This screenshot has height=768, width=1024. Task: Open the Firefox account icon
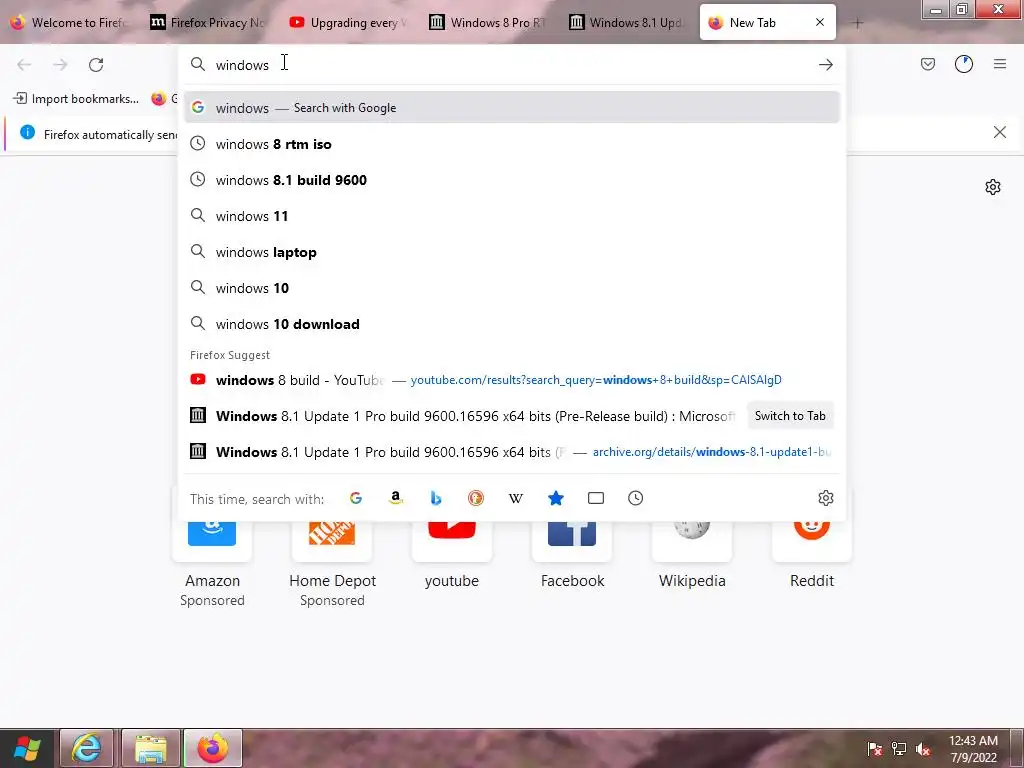[964, 64]
